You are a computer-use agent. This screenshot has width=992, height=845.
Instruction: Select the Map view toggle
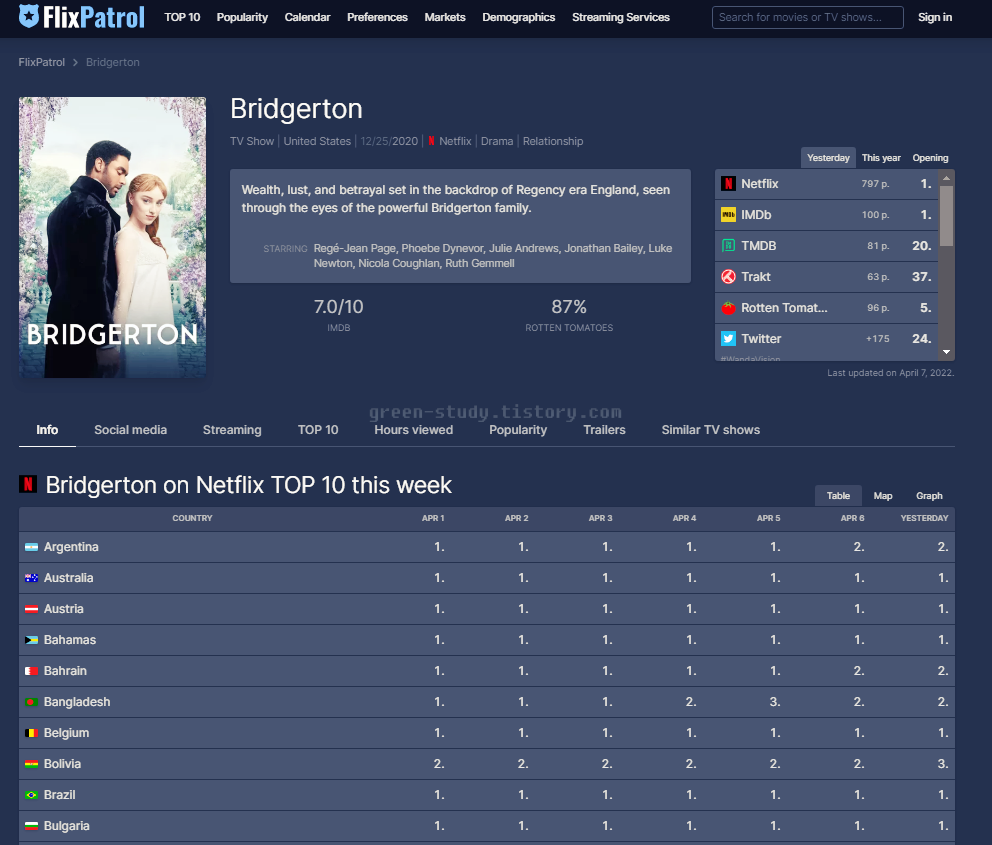click(x=883, y=496)
